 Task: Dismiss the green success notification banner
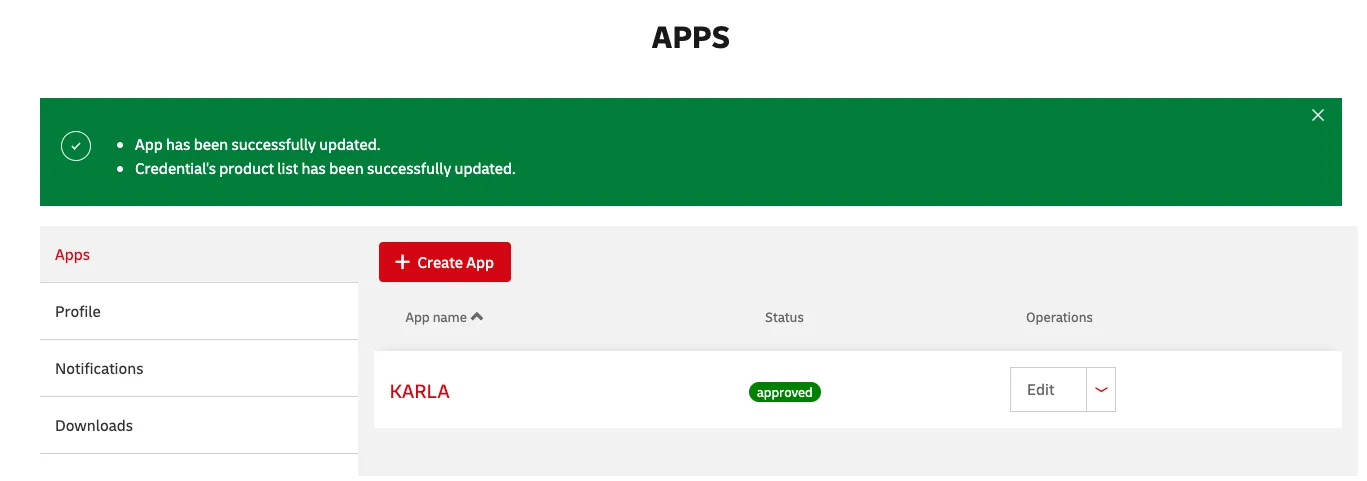[1317, 115]
